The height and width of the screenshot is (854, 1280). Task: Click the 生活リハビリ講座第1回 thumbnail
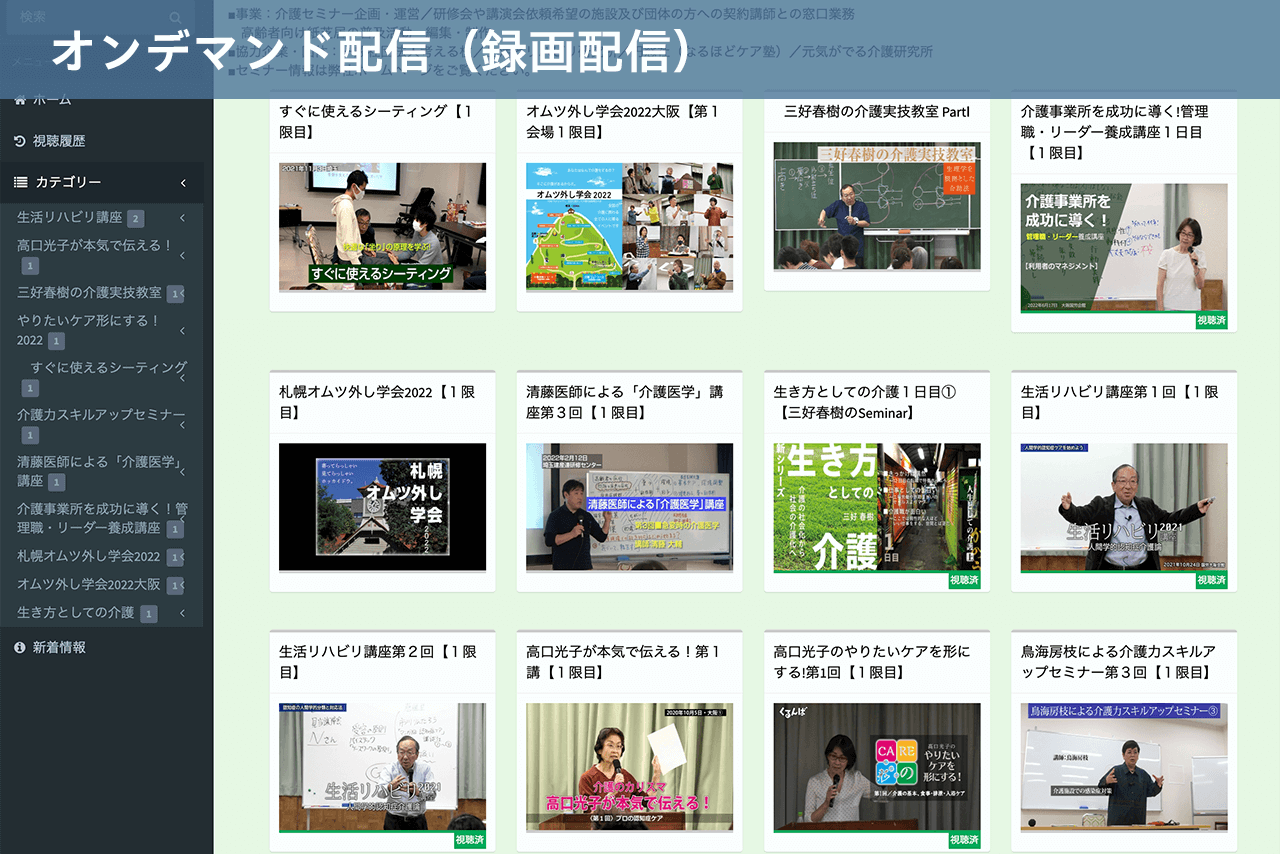point(1124,507)
